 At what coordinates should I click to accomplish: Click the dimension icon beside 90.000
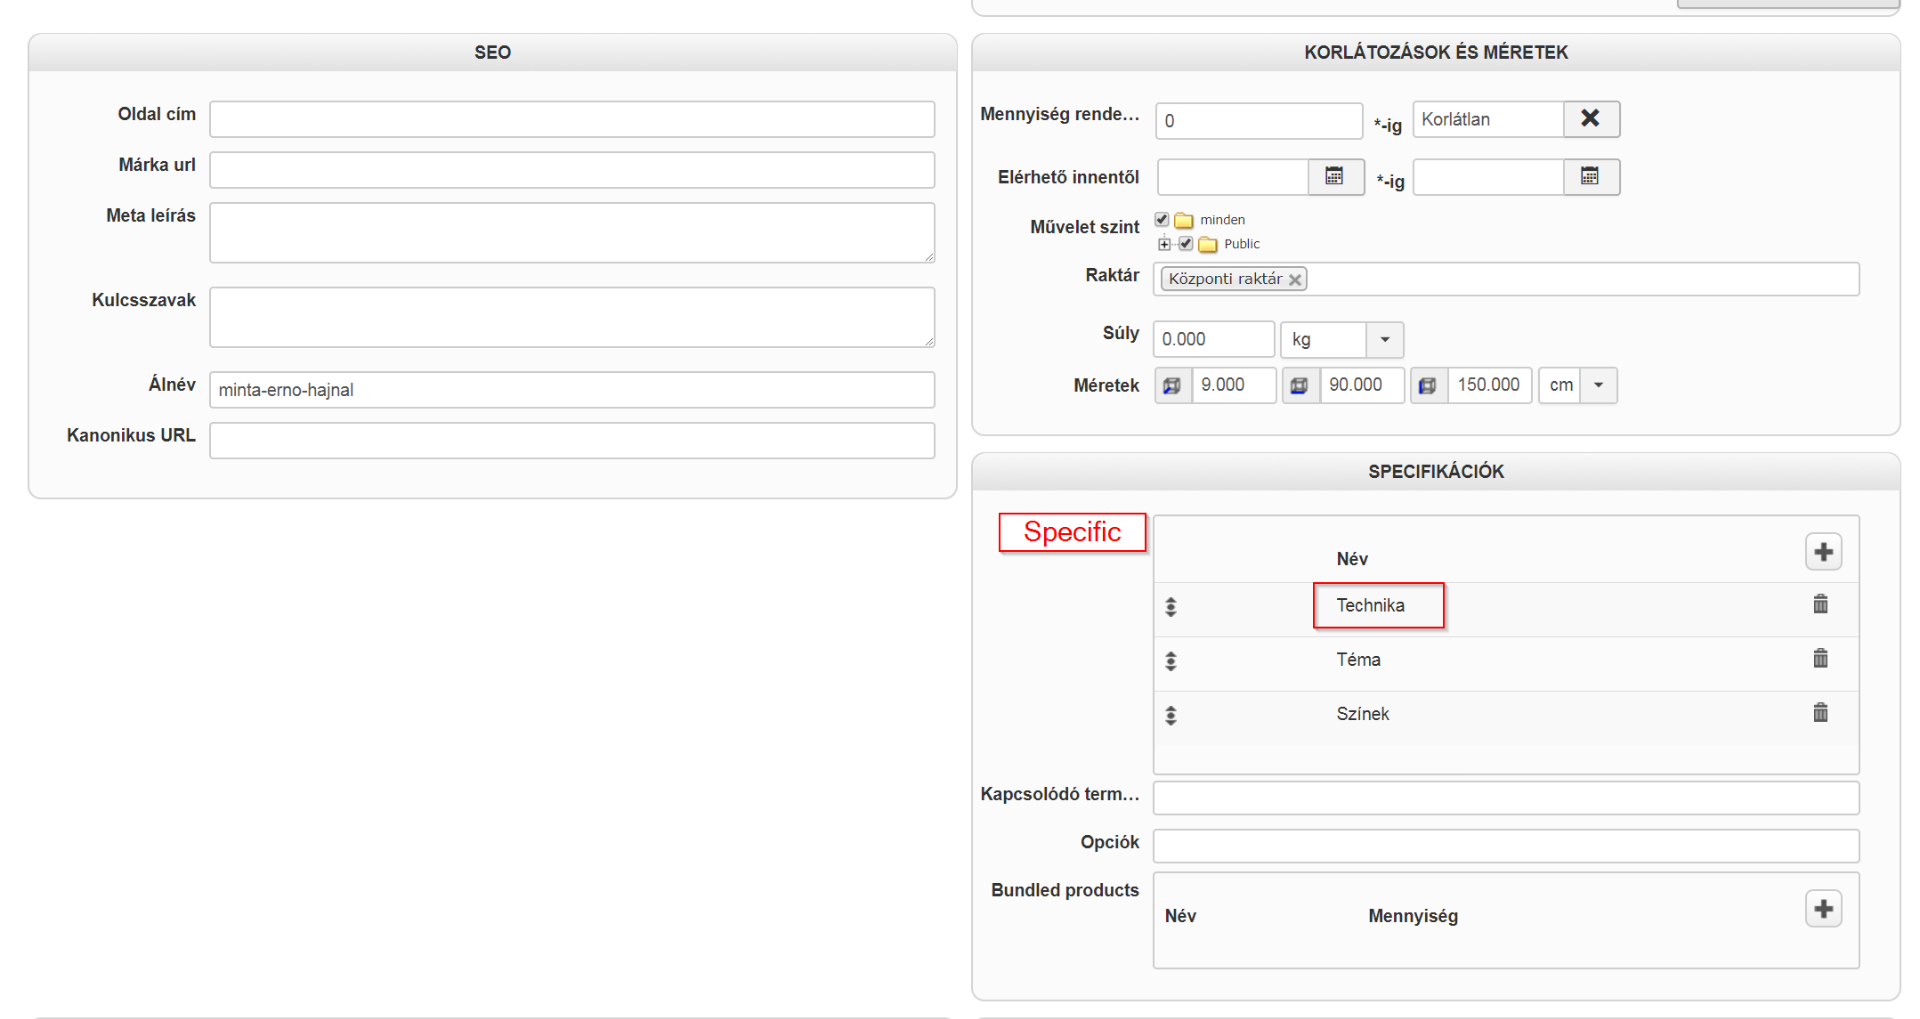(1300, 385)
